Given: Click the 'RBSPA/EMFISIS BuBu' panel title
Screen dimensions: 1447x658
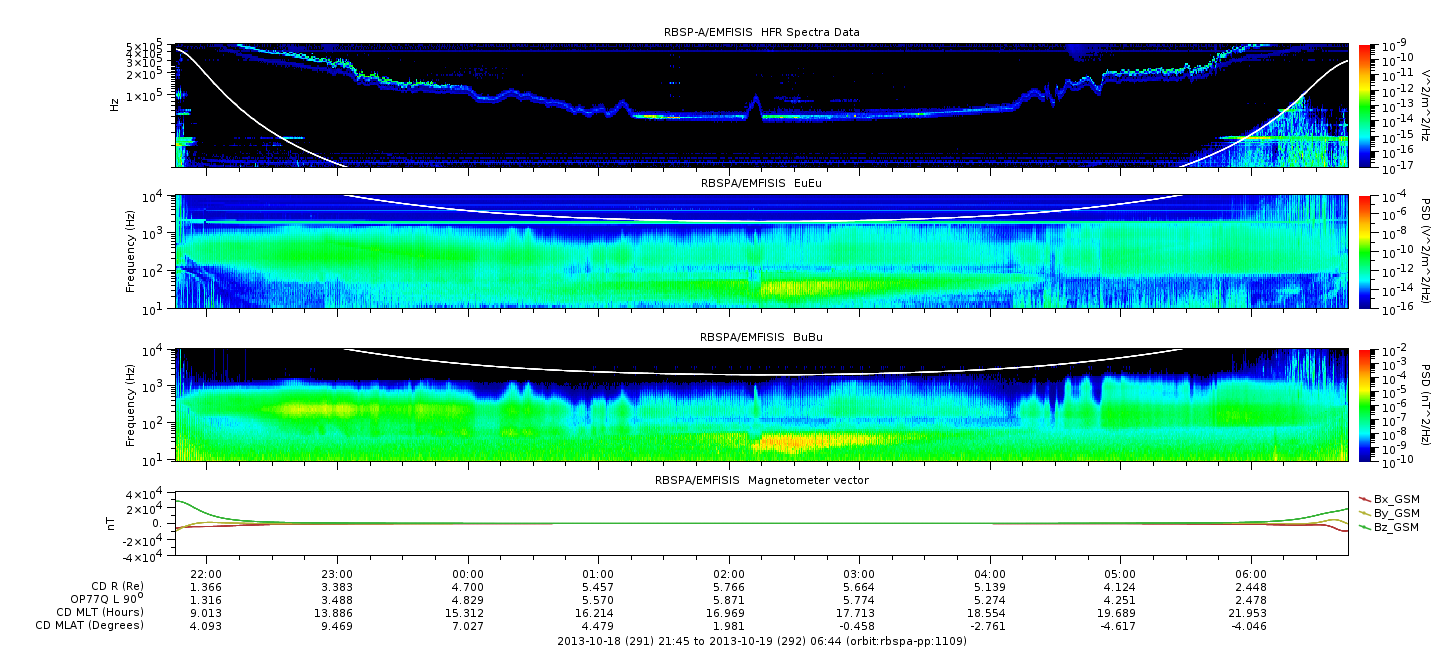Looking at the screenshot, I should pyautogui.click(x=761, y=338).
